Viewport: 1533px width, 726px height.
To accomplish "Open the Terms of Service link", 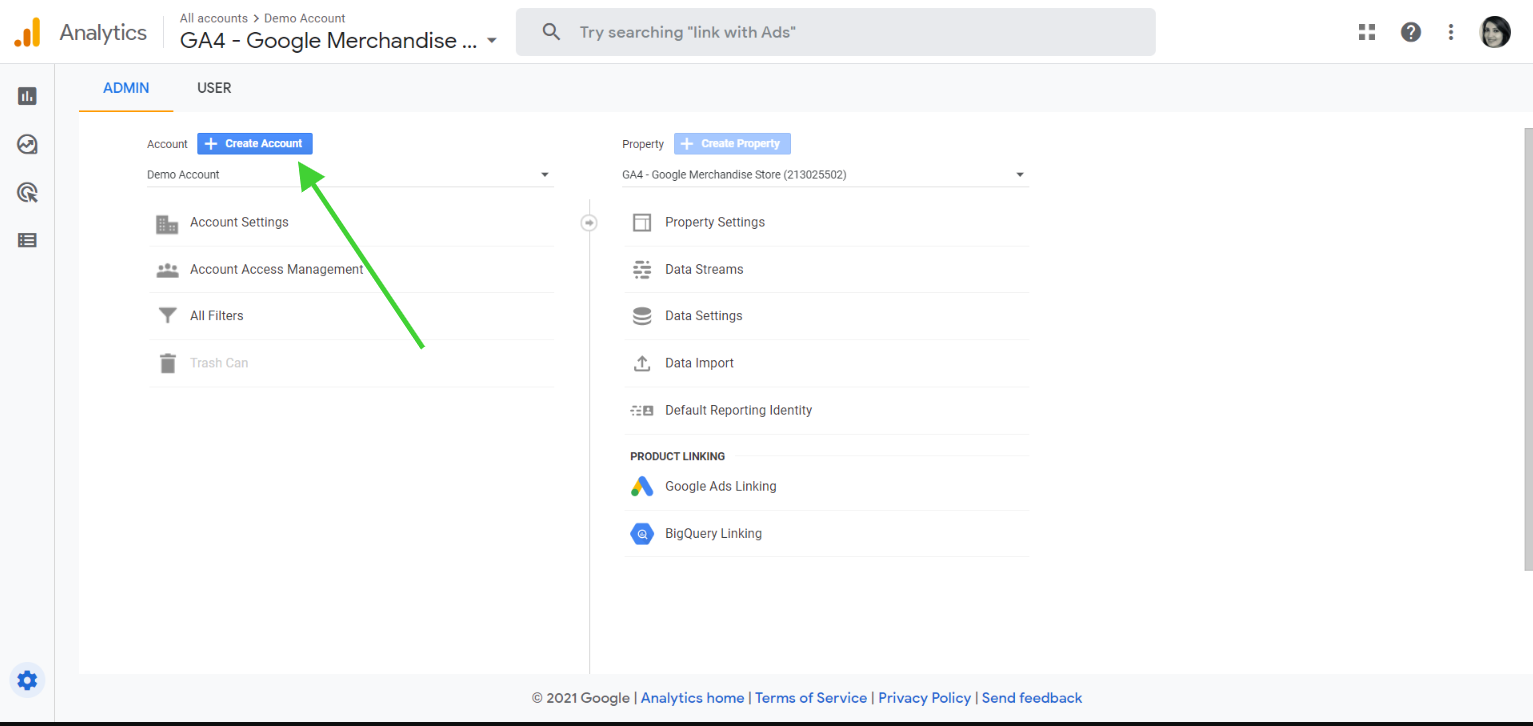I will pos(811,698).
